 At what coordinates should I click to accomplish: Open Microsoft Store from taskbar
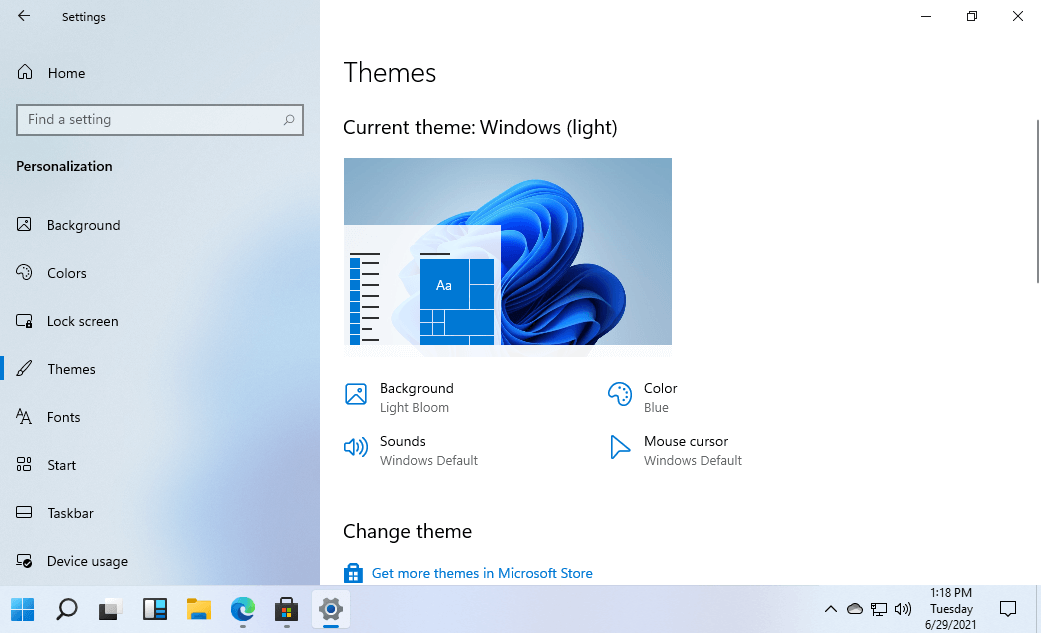click(287, 609)
